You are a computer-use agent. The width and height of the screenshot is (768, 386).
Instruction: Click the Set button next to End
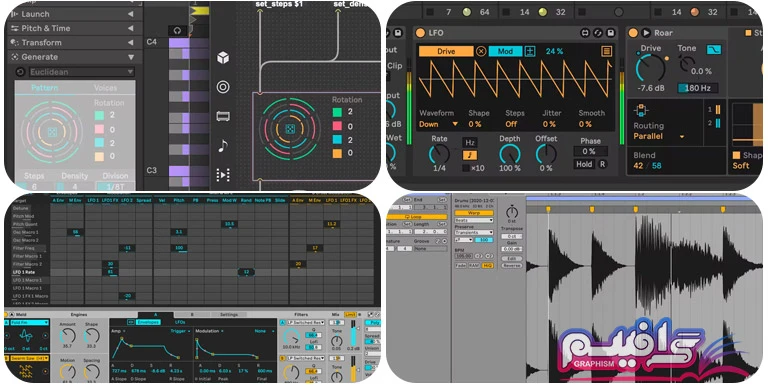[x=442, y=200]
